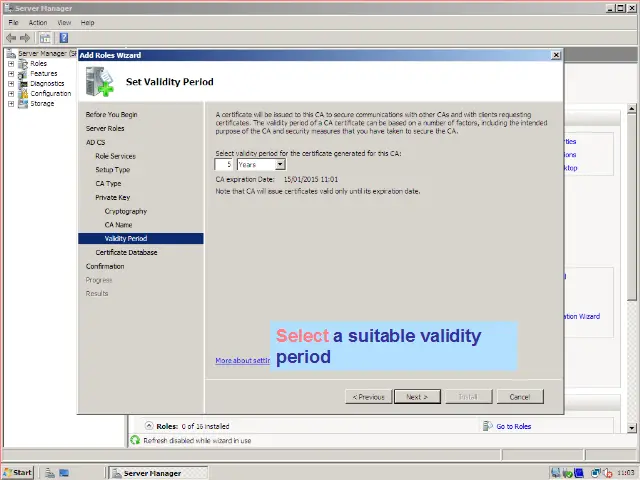Select the Features icon in the tree
This screenshot has height=480, width=640.
point(23,74)
